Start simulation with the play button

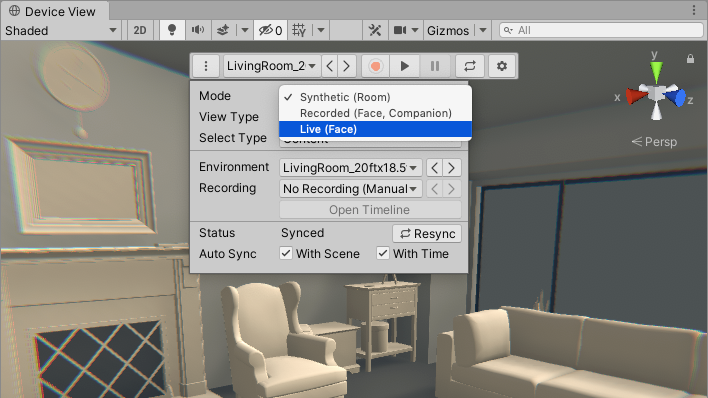click(405, 66)
